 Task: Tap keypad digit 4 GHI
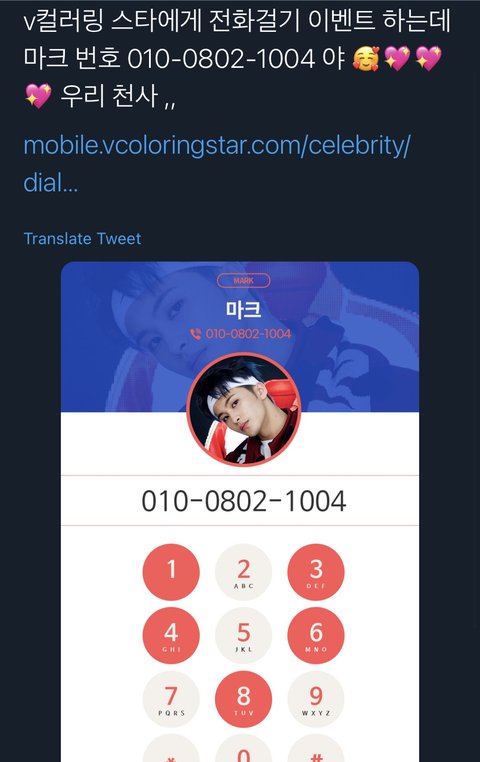pyautogui.click(x=171, y=636)
